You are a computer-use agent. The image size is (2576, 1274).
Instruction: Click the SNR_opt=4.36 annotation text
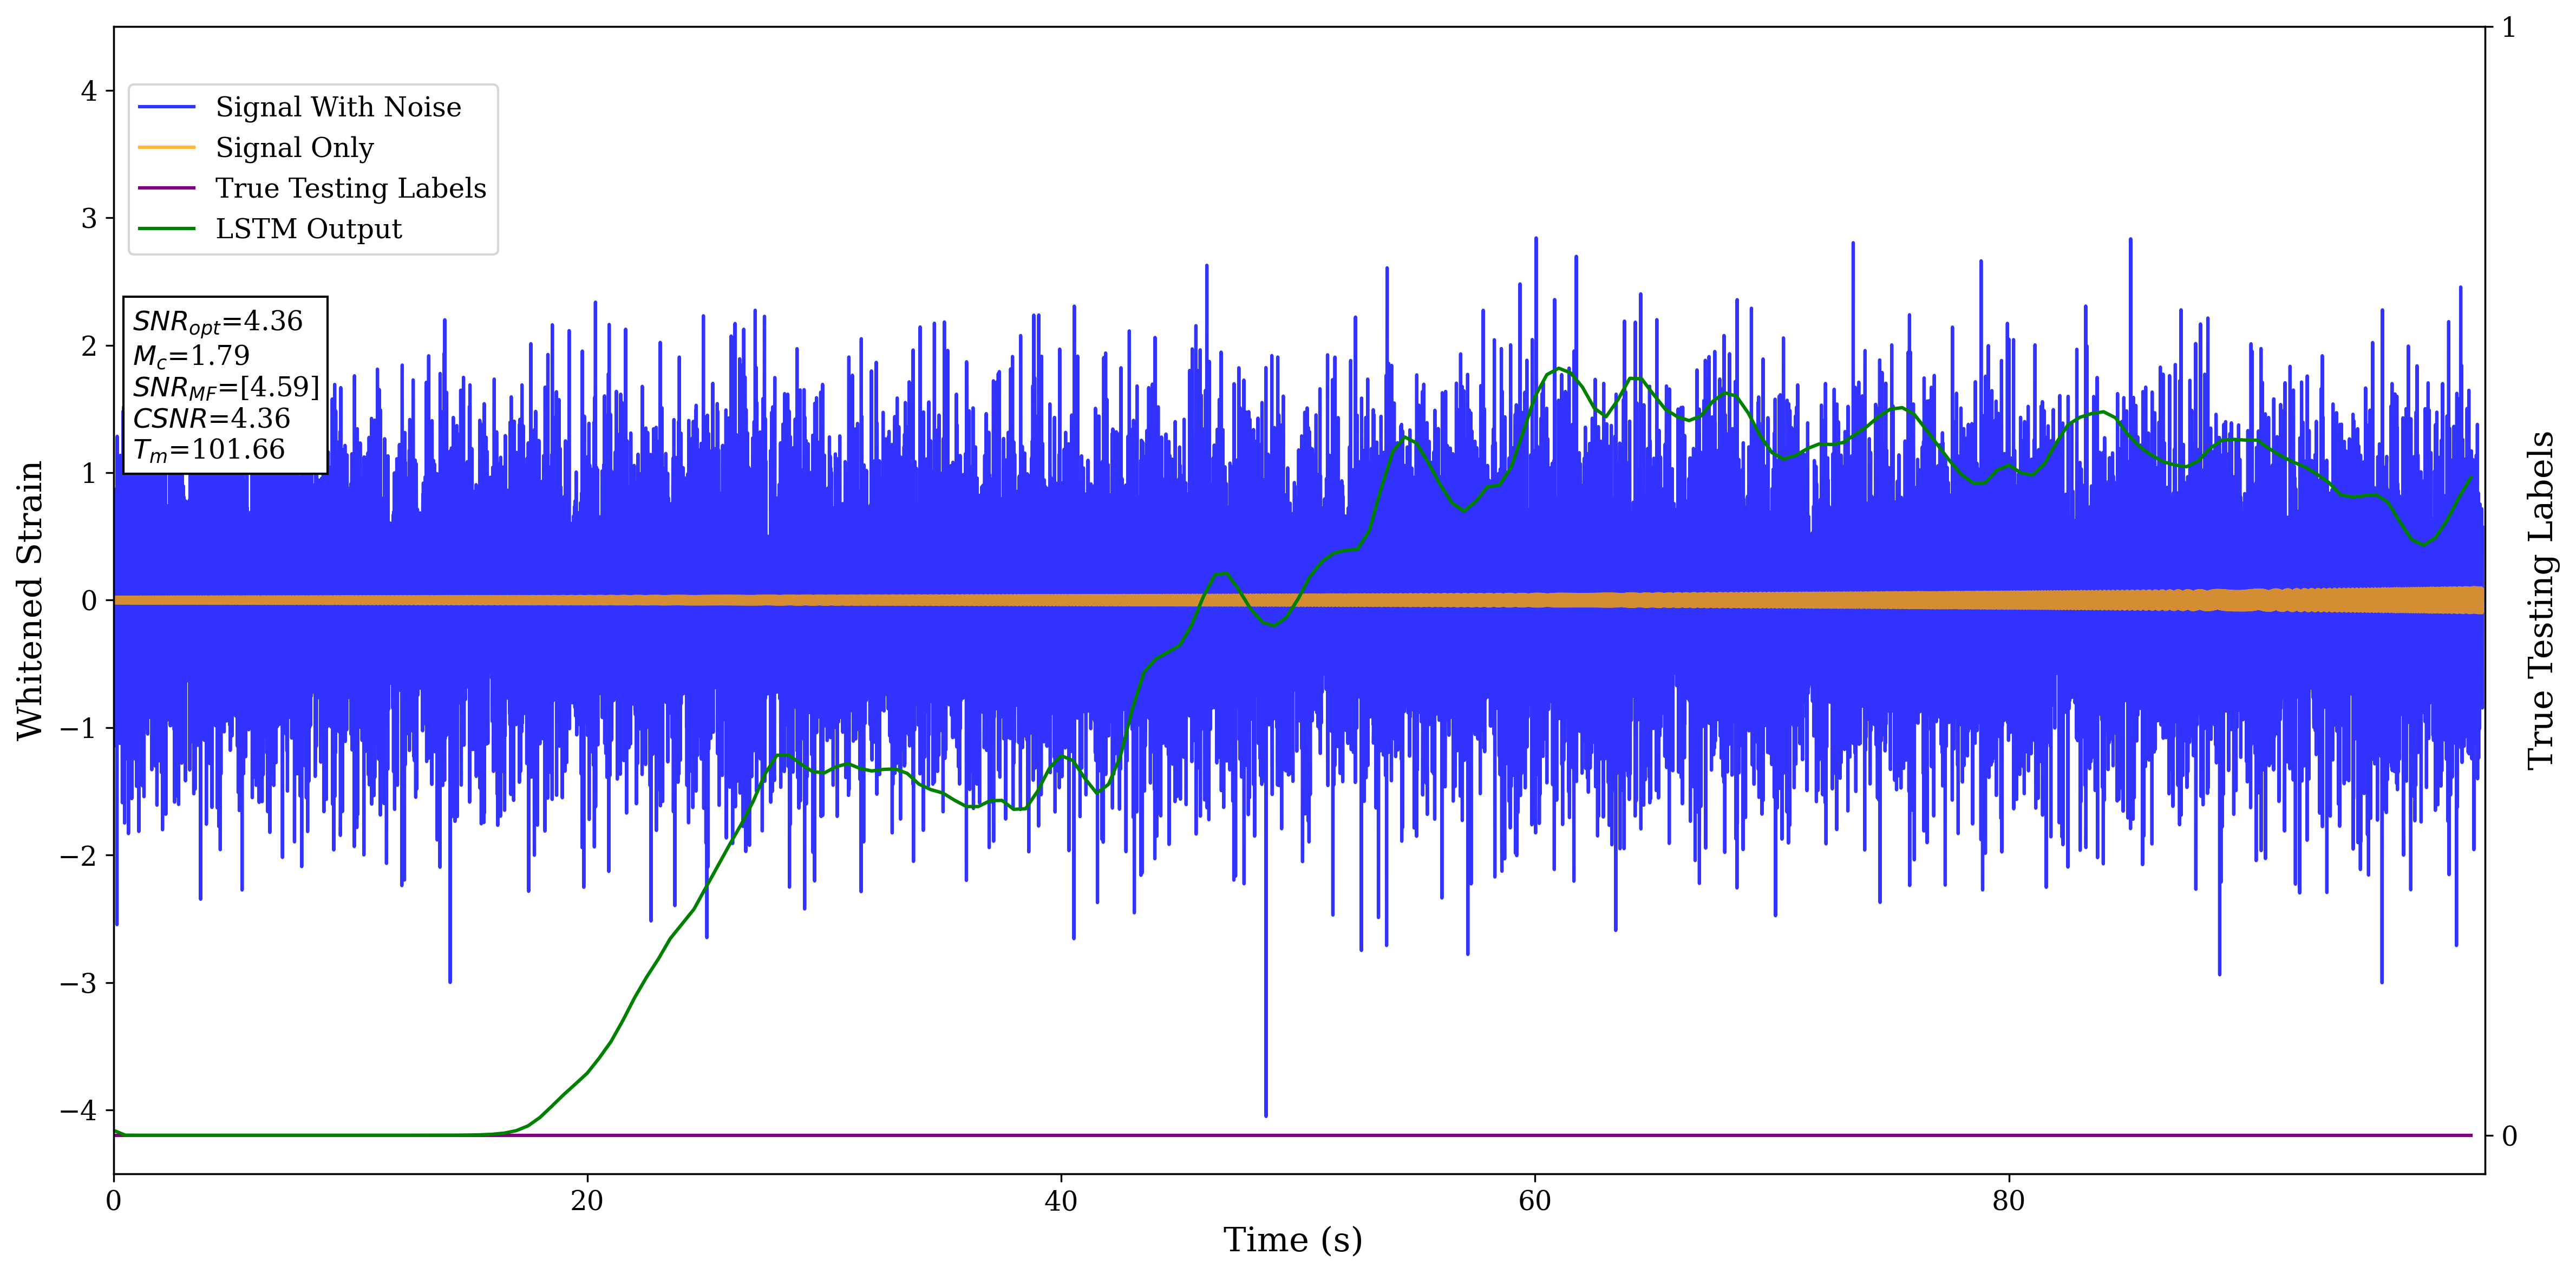click(x=217, y=322)
